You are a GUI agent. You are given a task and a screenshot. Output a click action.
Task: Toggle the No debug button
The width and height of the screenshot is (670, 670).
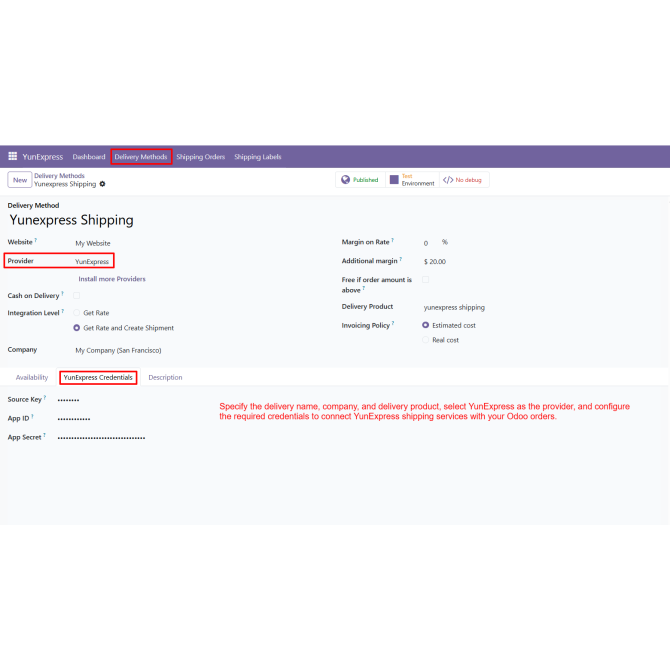coord(464,180)
